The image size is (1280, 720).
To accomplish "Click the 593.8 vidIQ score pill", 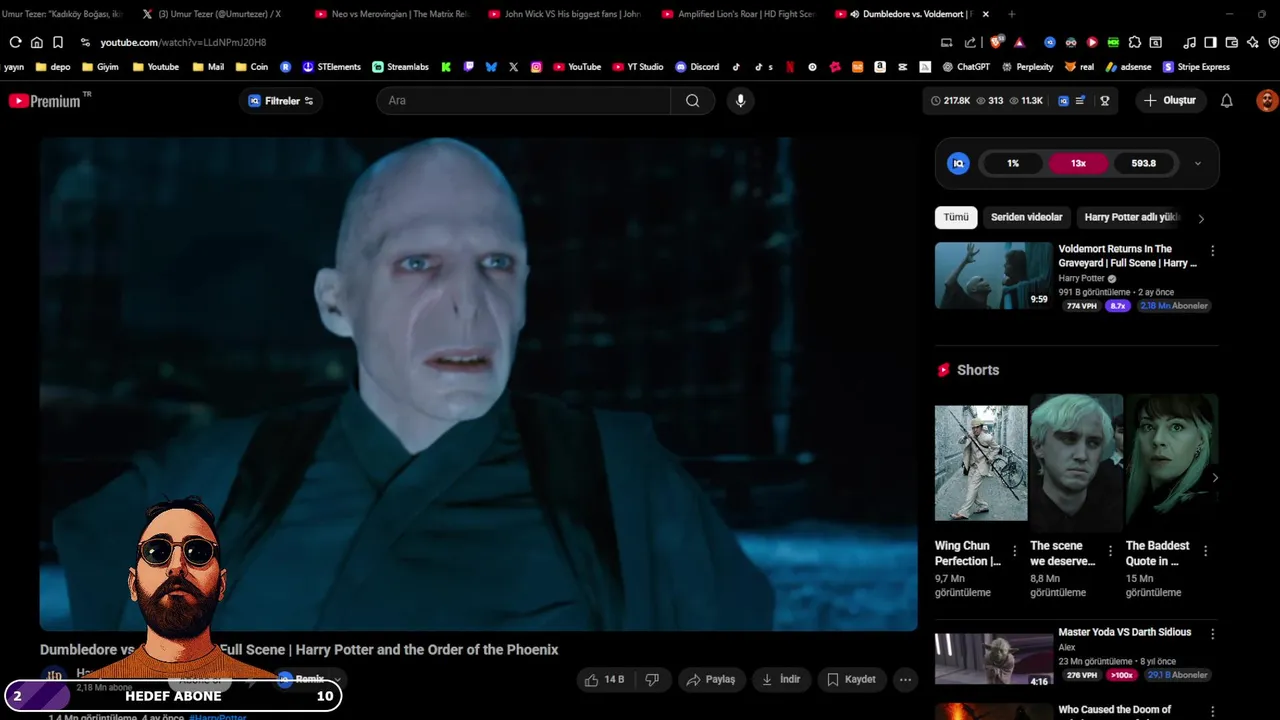I will coord(1143,163).
